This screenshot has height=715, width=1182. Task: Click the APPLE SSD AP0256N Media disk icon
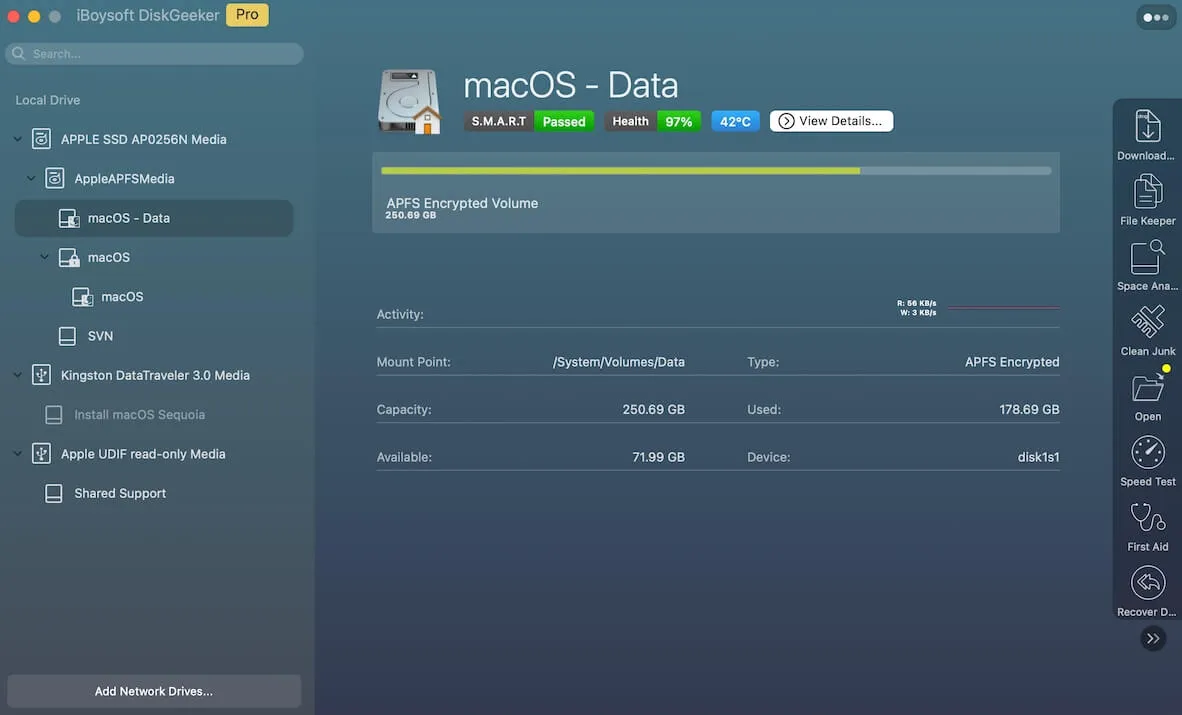coord(41,139)
